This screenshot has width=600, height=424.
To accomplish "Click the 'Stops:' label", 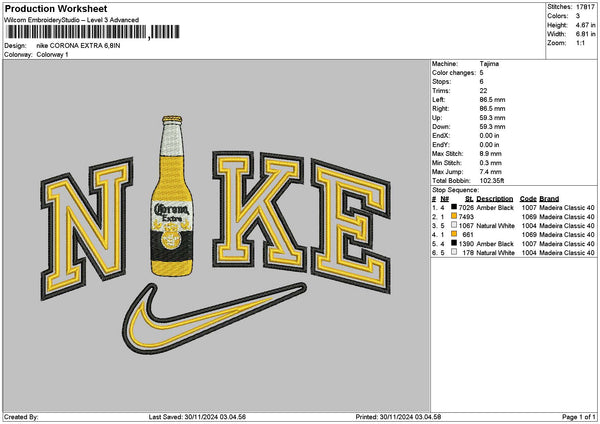I will (441, 82).
